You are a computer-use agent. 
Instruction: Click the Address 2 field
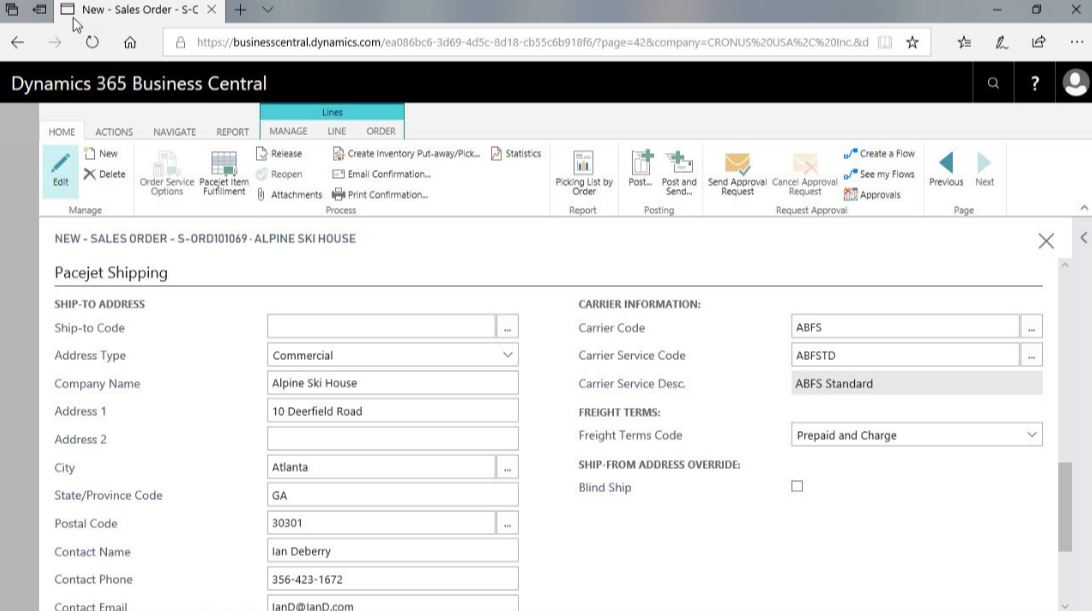coord(393,439)
